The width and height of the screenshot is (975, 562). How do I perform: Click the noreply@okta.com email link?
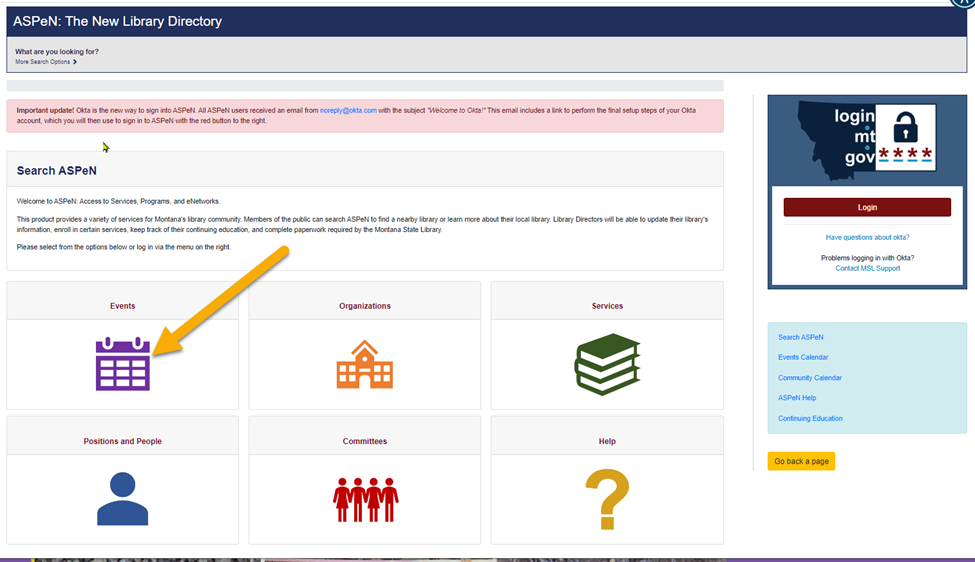pos(348,110)
